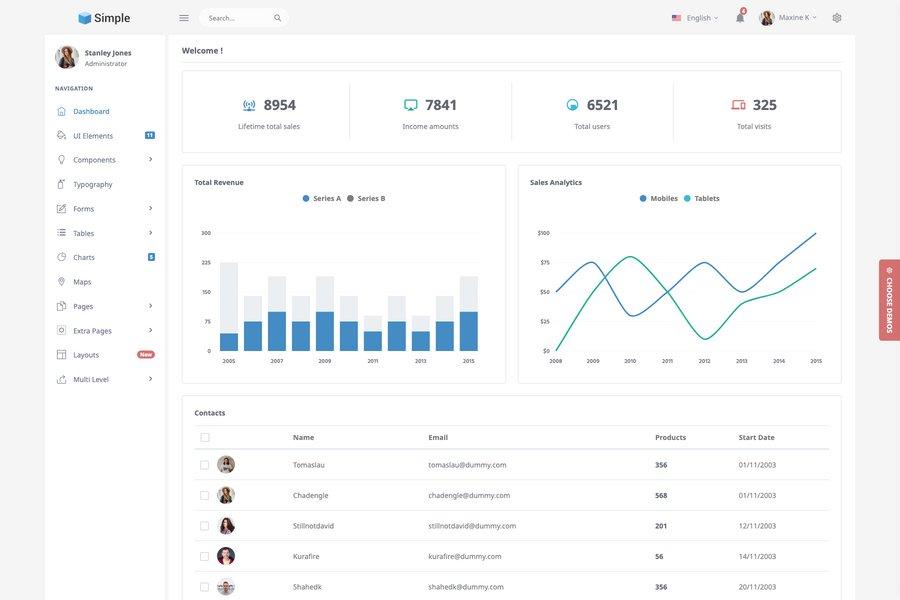The image size is (900, 600).
Task: Check the select-all contacts checkbox
Action: tap(202, 435)
